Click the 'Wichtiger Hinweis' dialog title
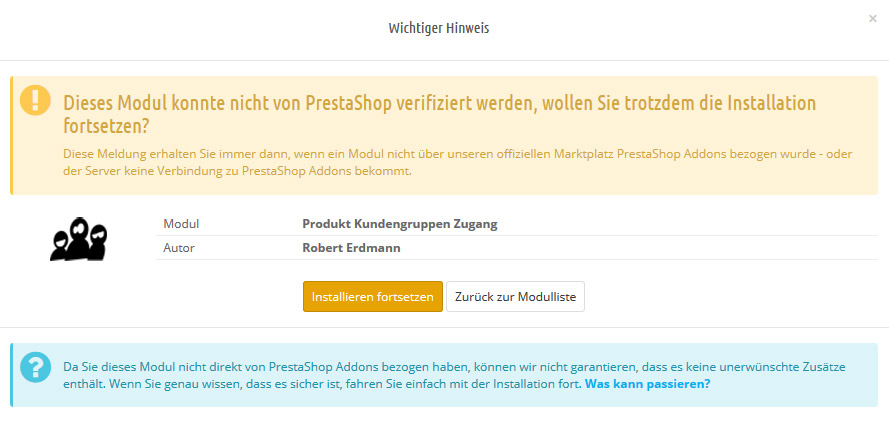This screenshot has width=889, height=432. click(x=439, y=28)
